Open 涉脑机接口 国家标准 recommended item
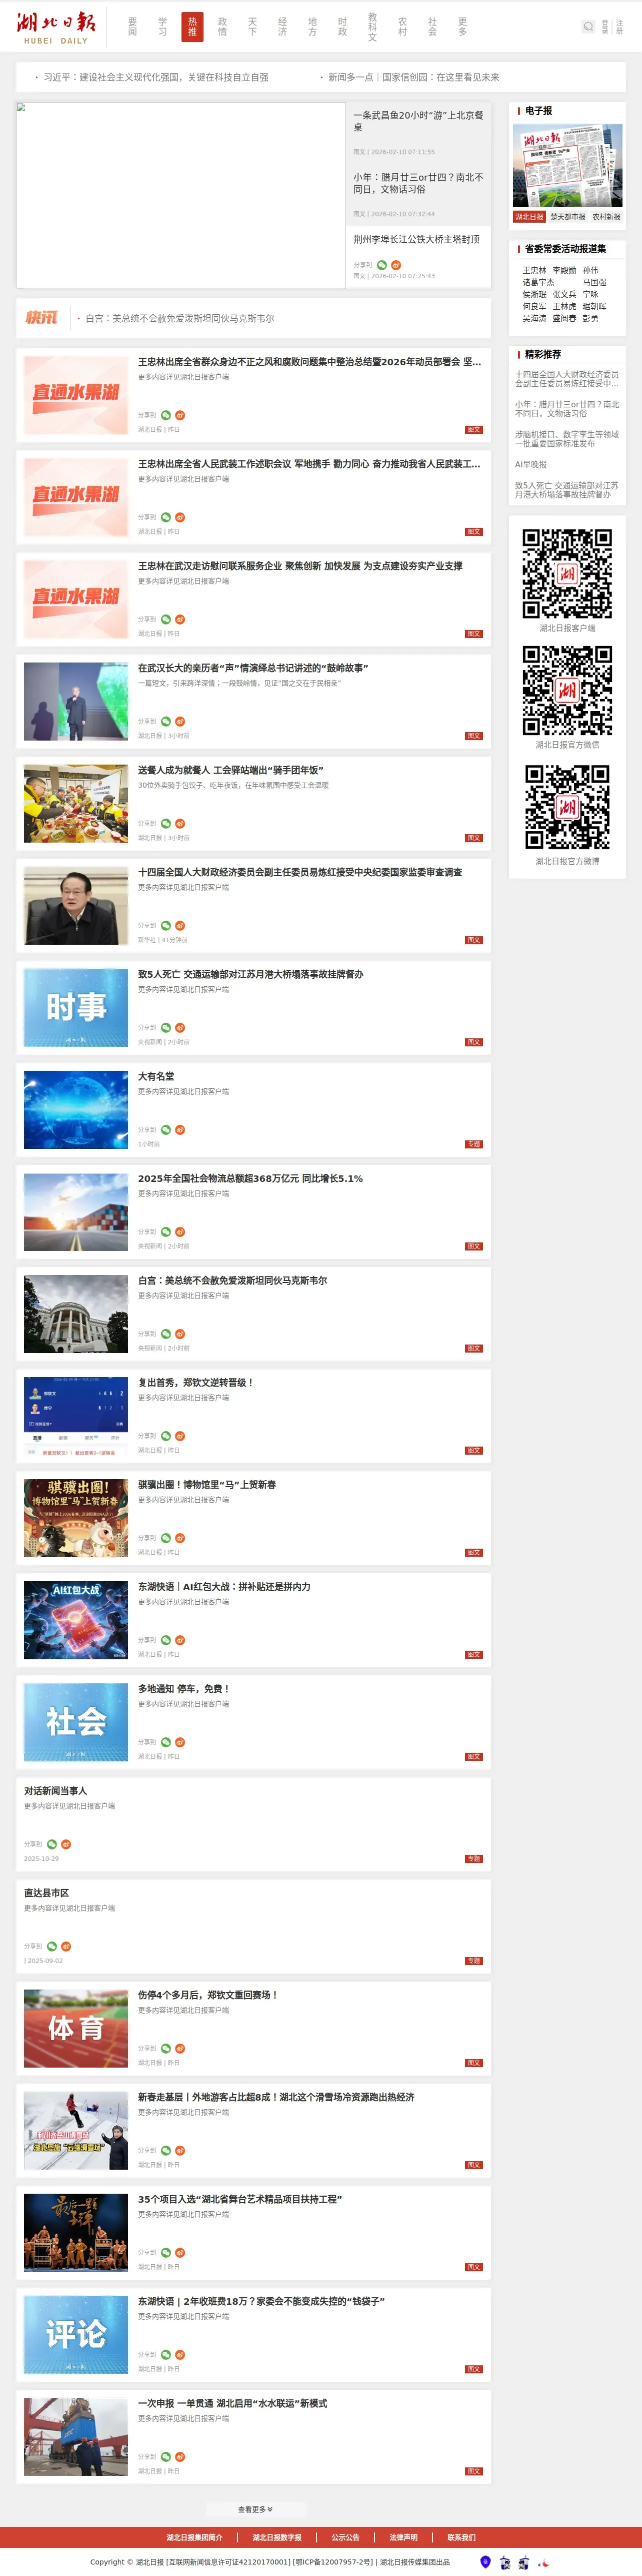The height and width of the screenshot is (2576, 642). [x=567, y=438]
